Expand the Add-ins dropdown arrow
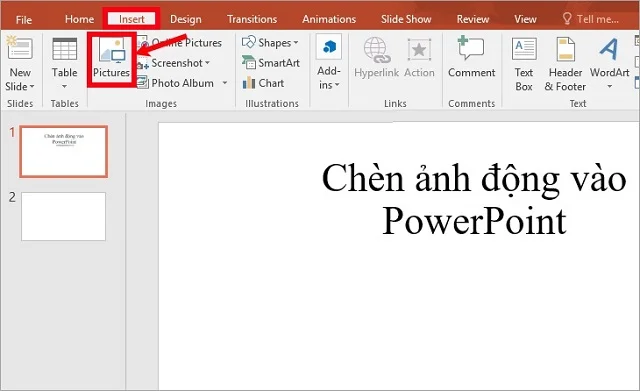 (337, 85)
